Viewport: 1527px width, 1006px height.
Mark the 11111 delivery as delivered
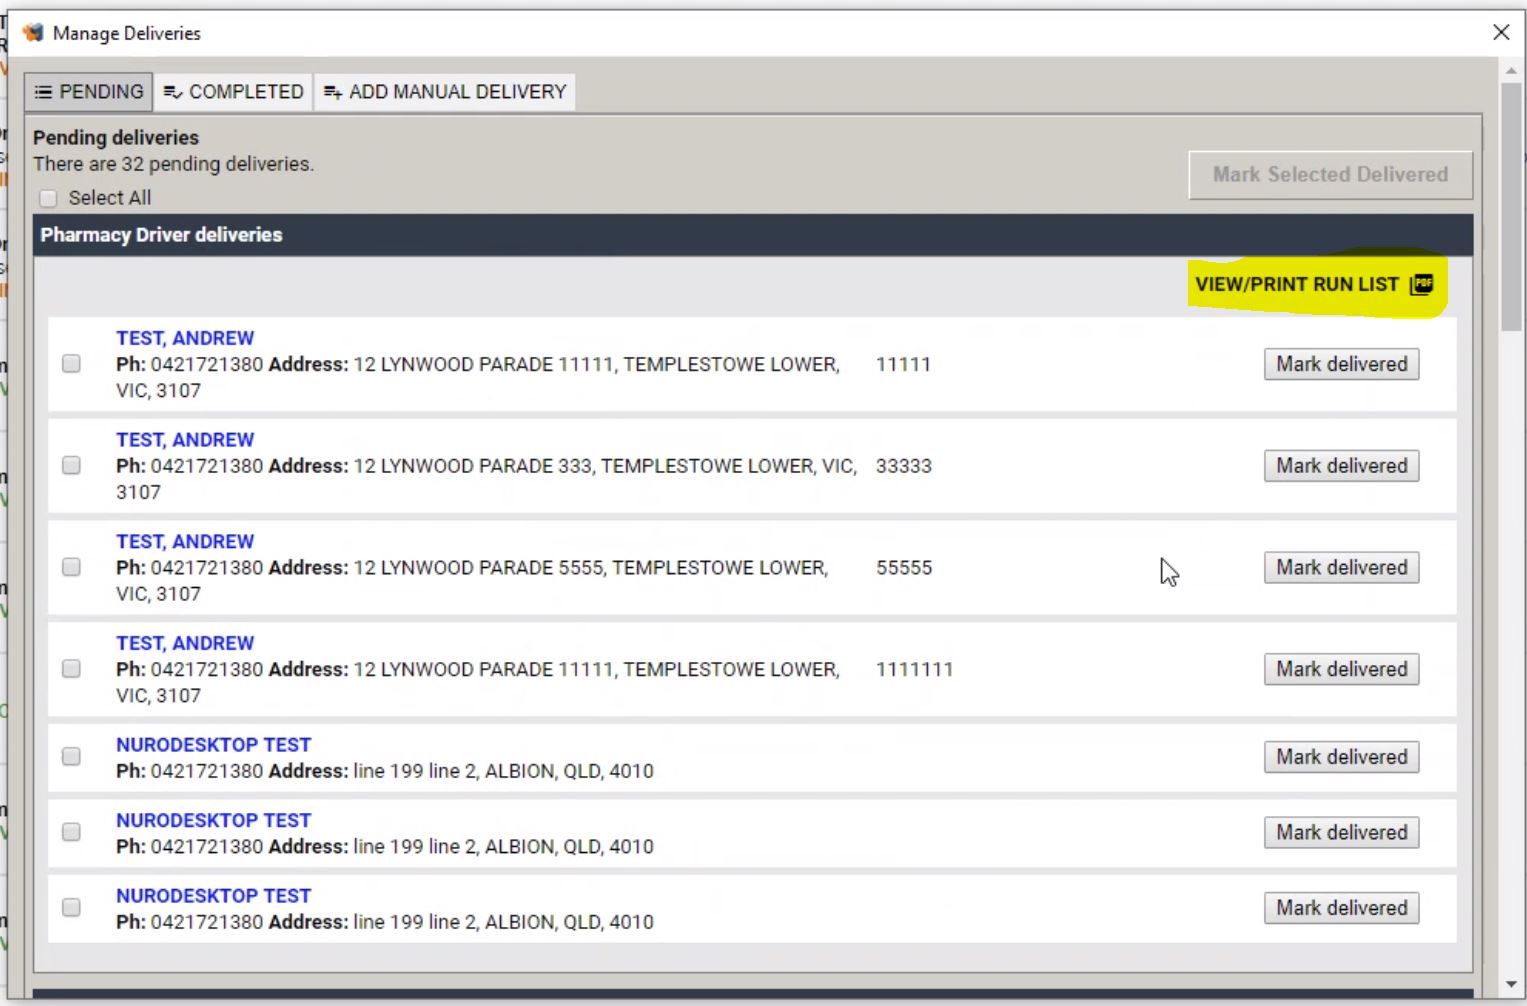coord(1341,364)
